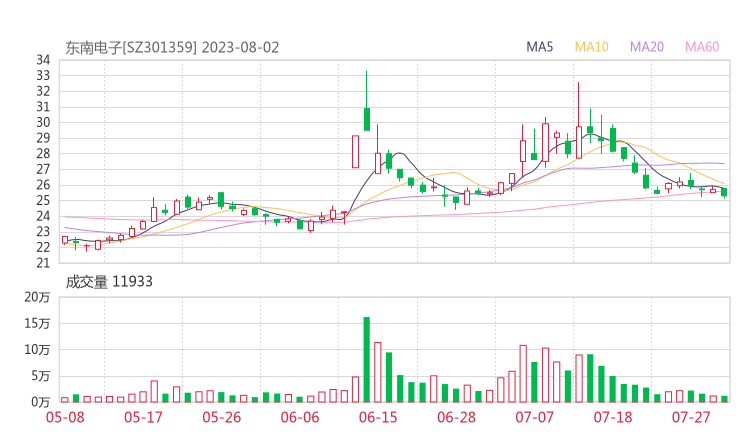Click the 06-15 date label
Image resolution: width=740 pixels, height=440 pixels.
pyautogui.click(x=378, y=417)
